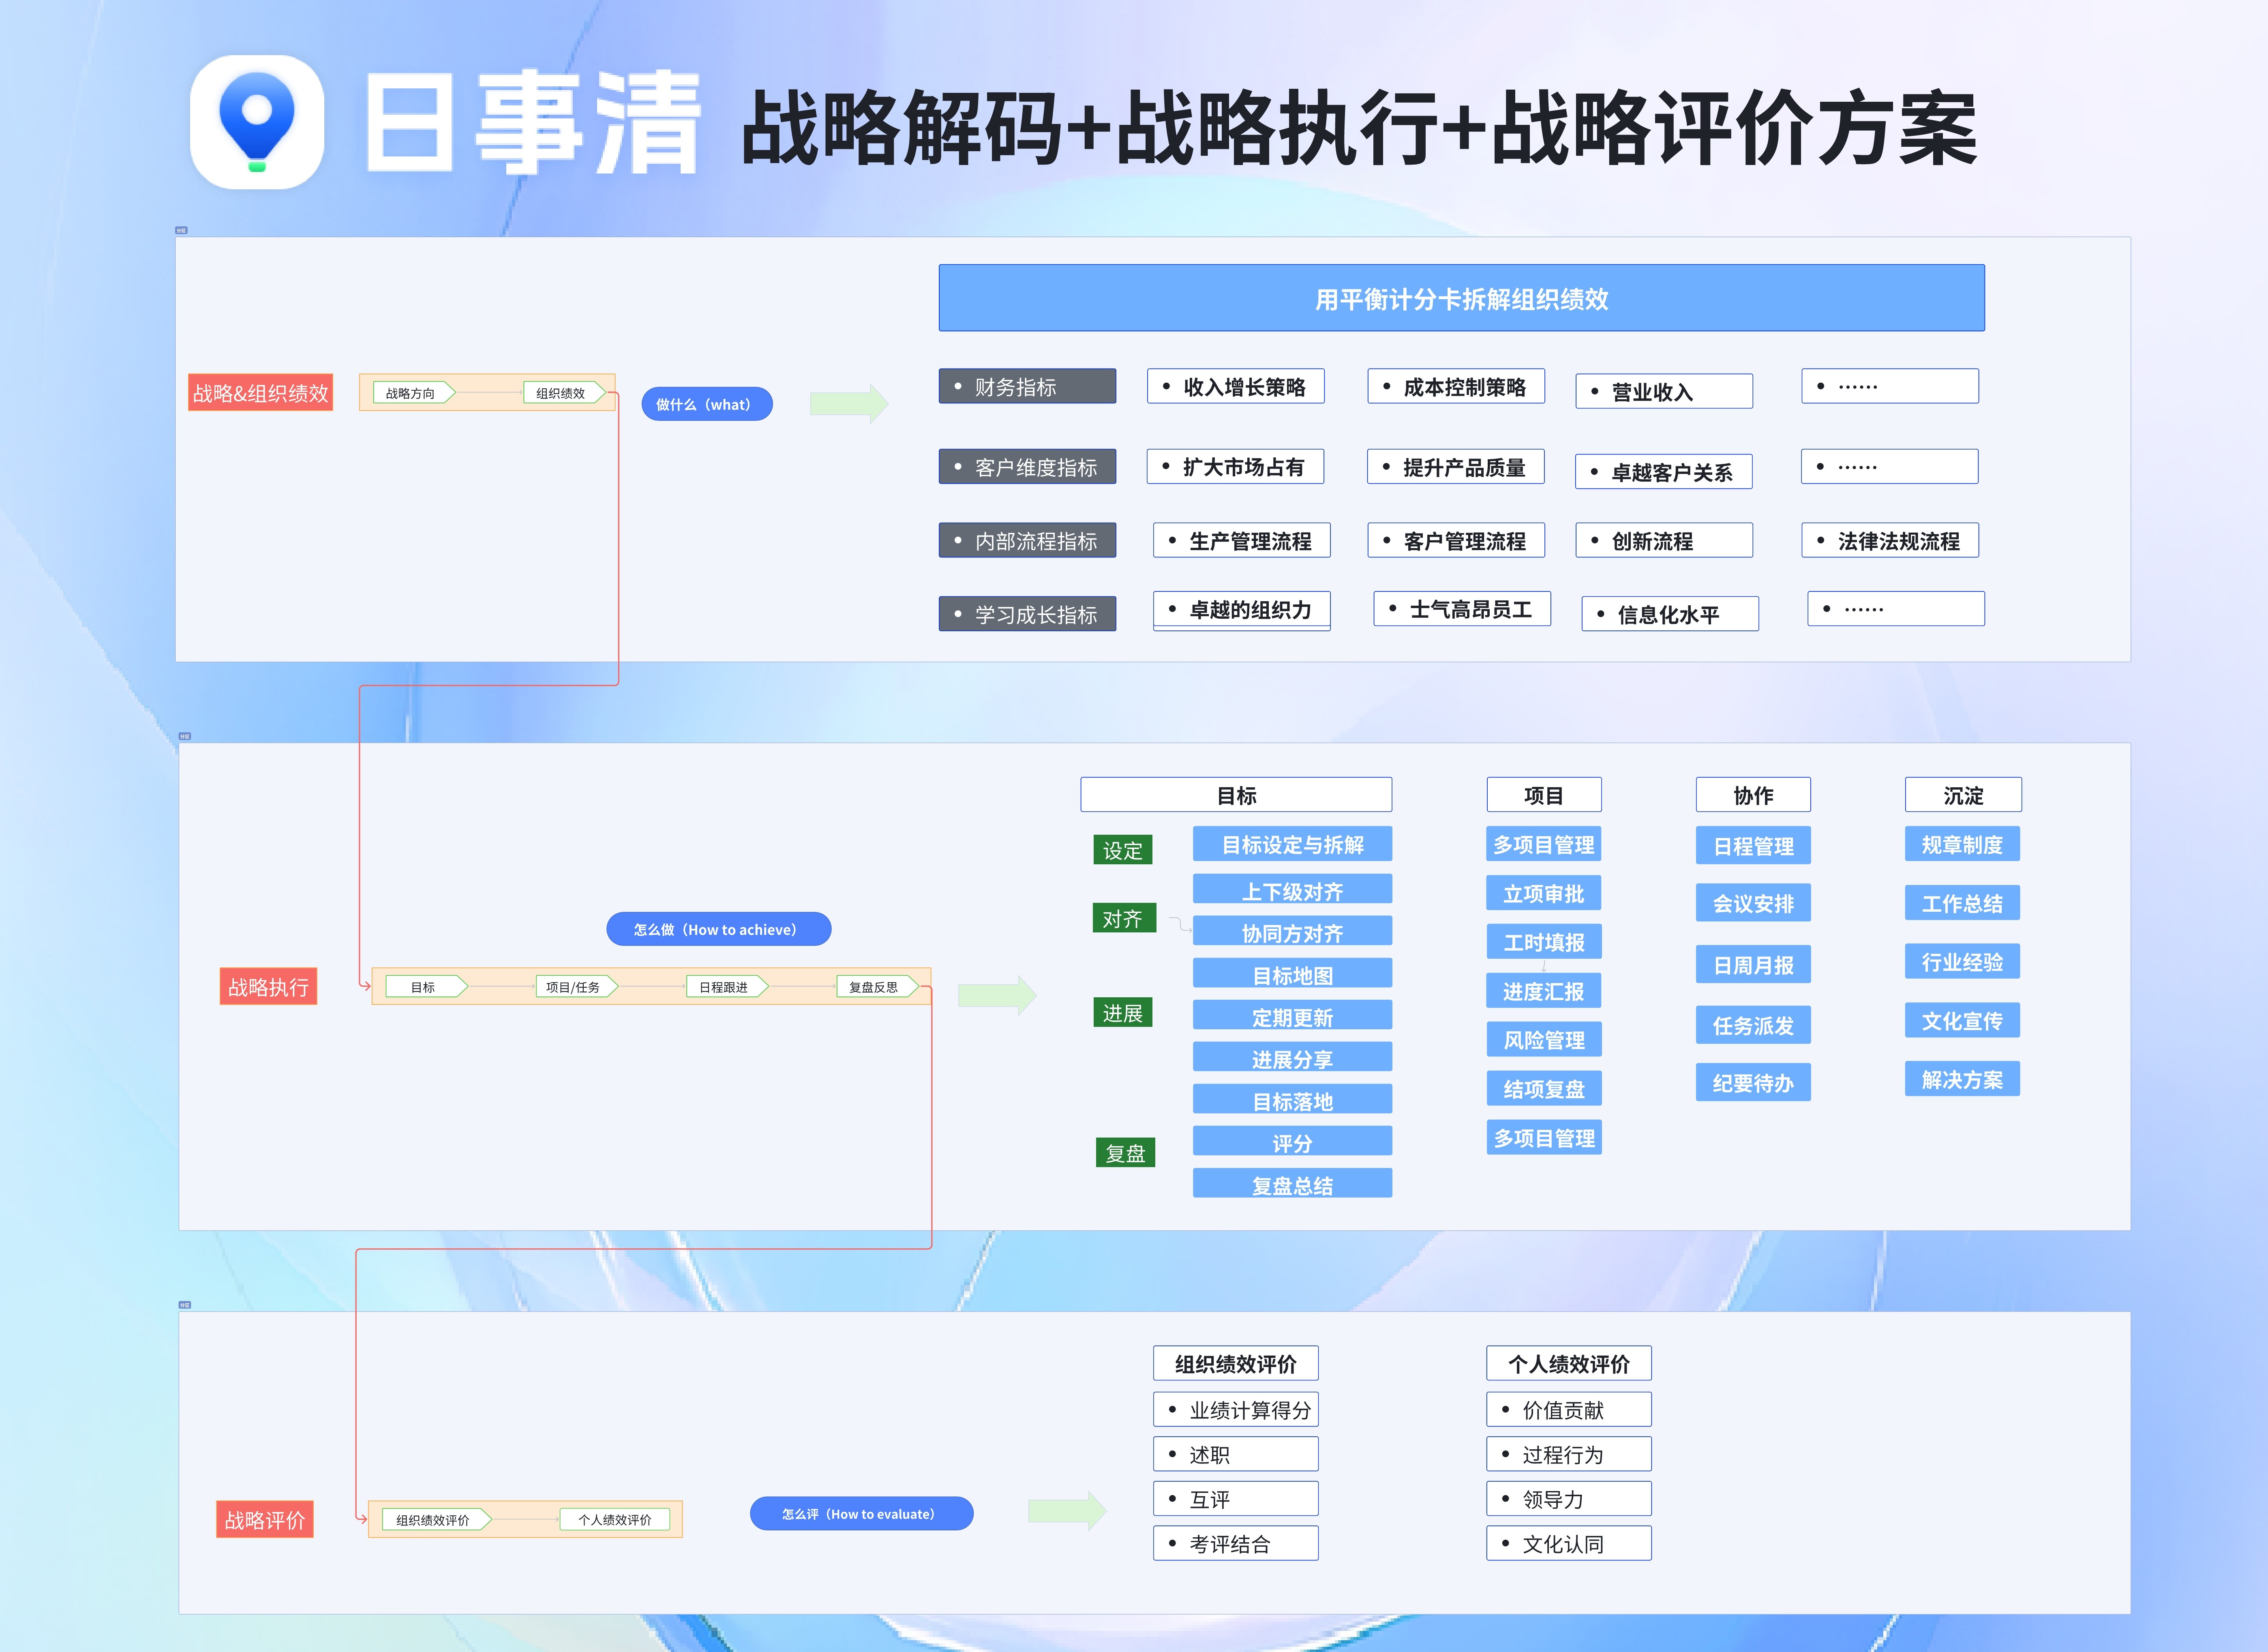The image size is (2268, 1652).
Task: Click the 协同方对齐 blue box
Action: point(1292,931)
